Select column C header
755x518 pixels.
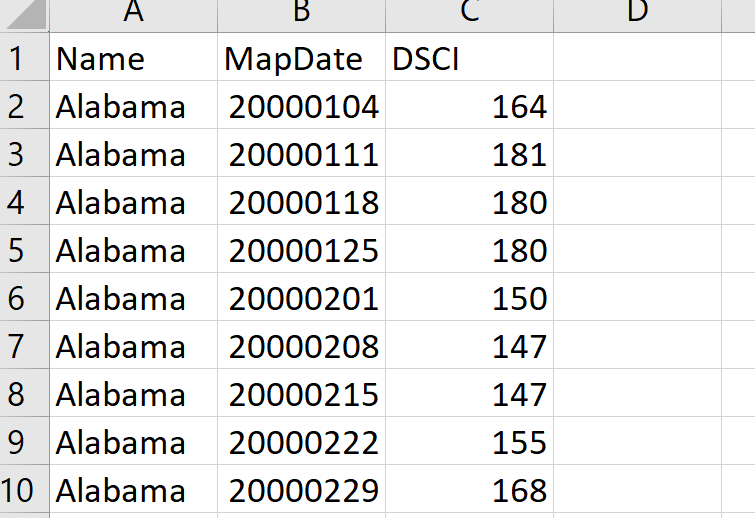click(x=469, y=13)
